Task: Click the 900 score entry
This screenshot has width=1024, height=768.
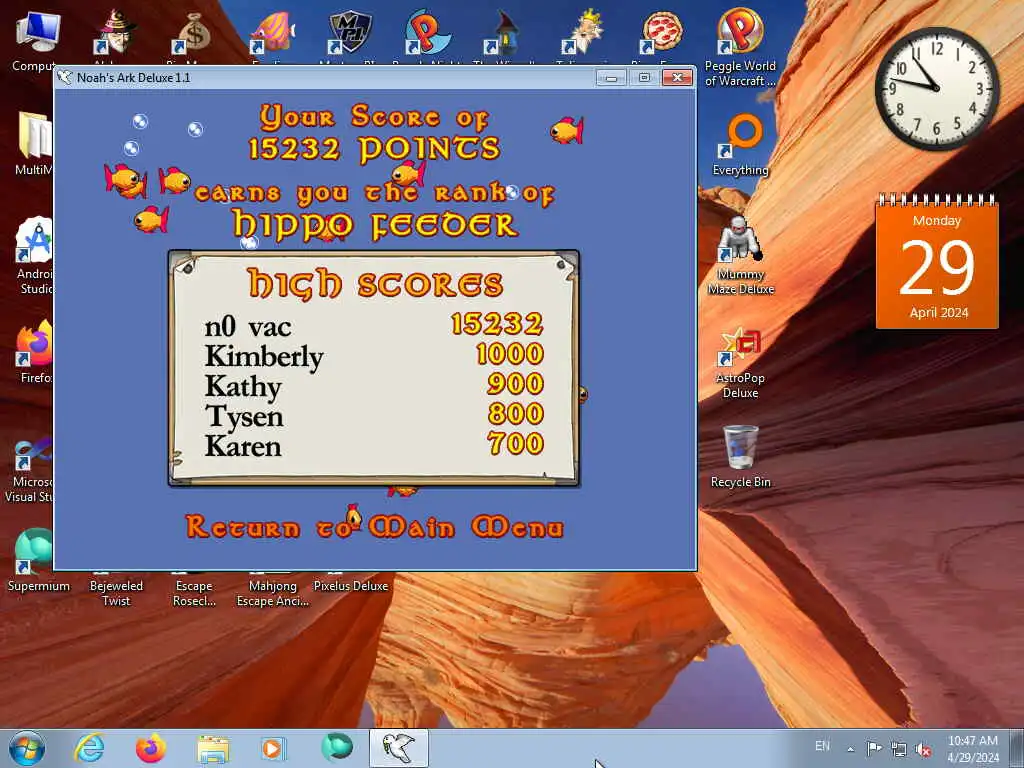Action: coord(515,384)
